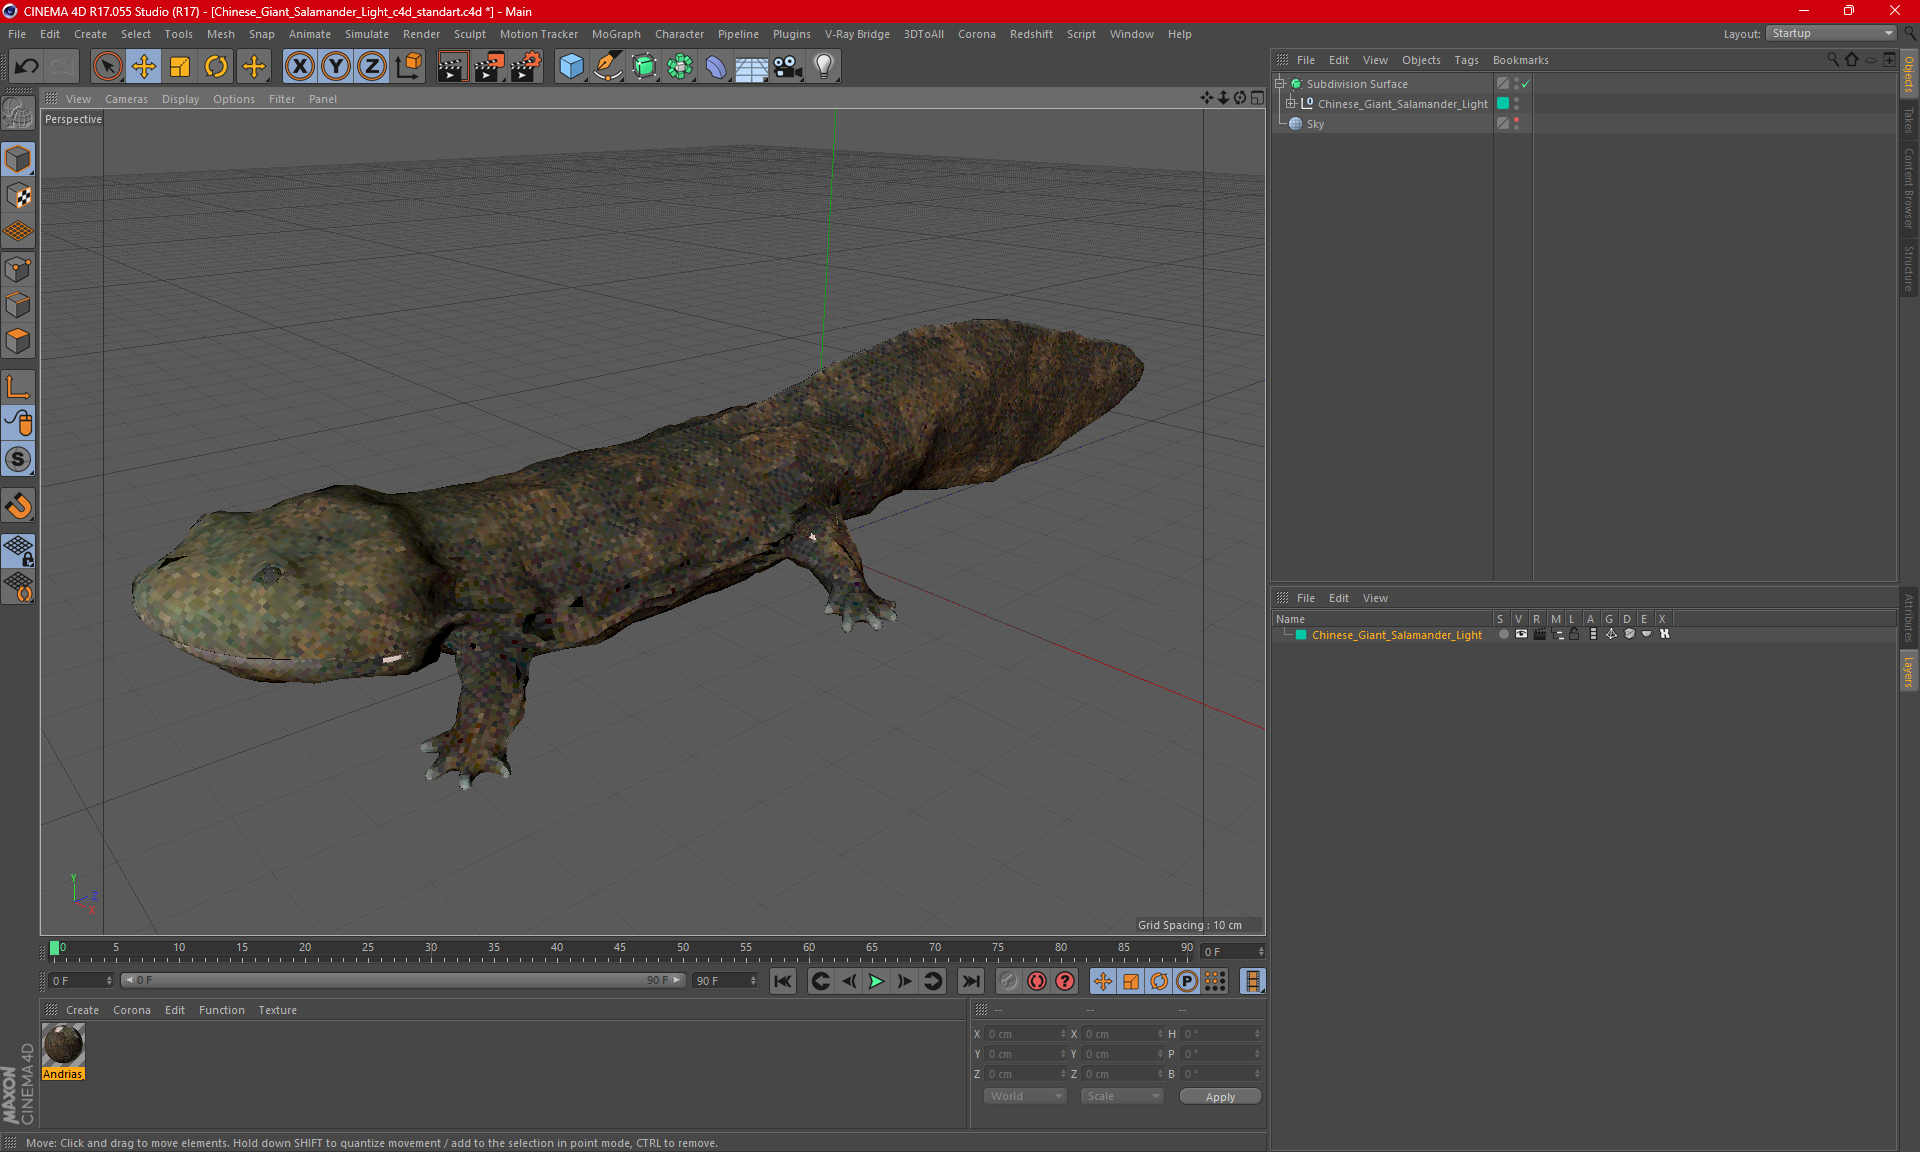The width and height of the screenshot is (1920, 1152).
Task: Add a Light object
Action: pos(823,67)
